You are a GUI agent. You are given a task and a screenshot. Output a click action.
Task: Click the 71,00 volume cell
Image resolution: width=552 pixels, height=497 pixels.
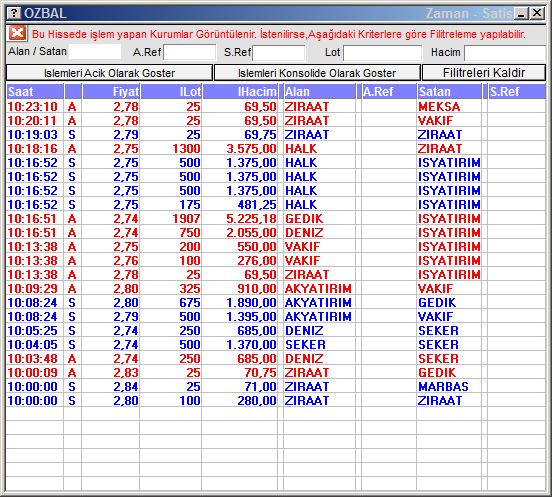point(260,387)
